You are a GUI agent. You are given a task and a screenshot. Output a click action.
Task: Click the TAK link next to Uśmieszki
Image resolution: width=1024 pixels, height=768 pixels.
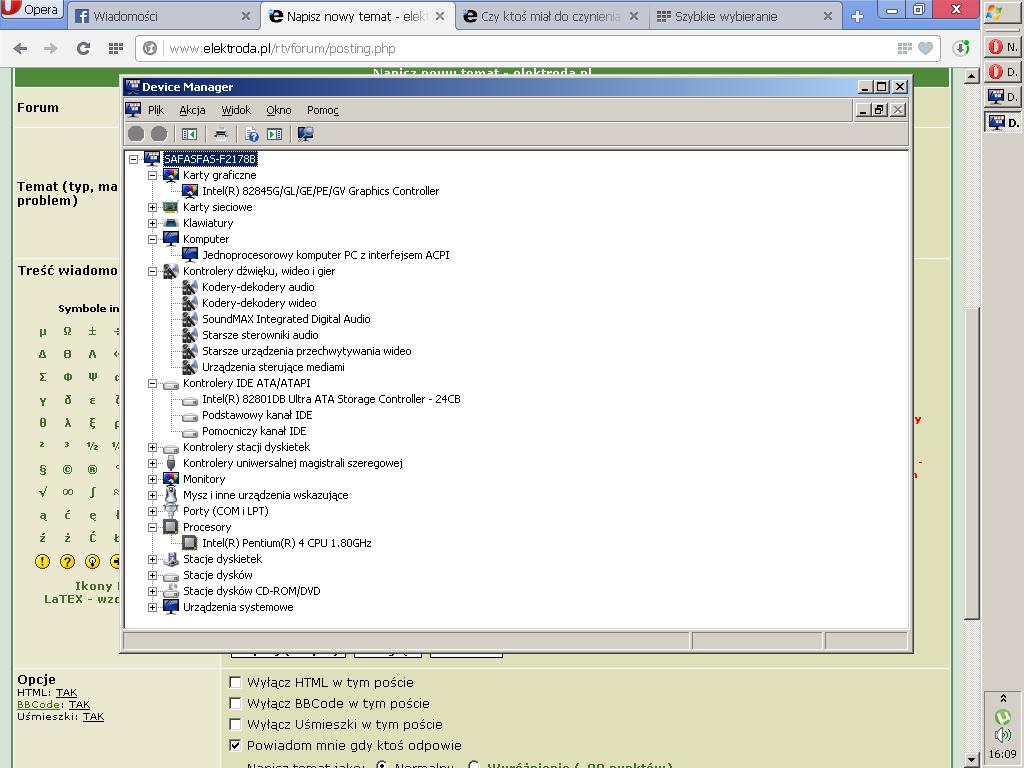[93, 716]
